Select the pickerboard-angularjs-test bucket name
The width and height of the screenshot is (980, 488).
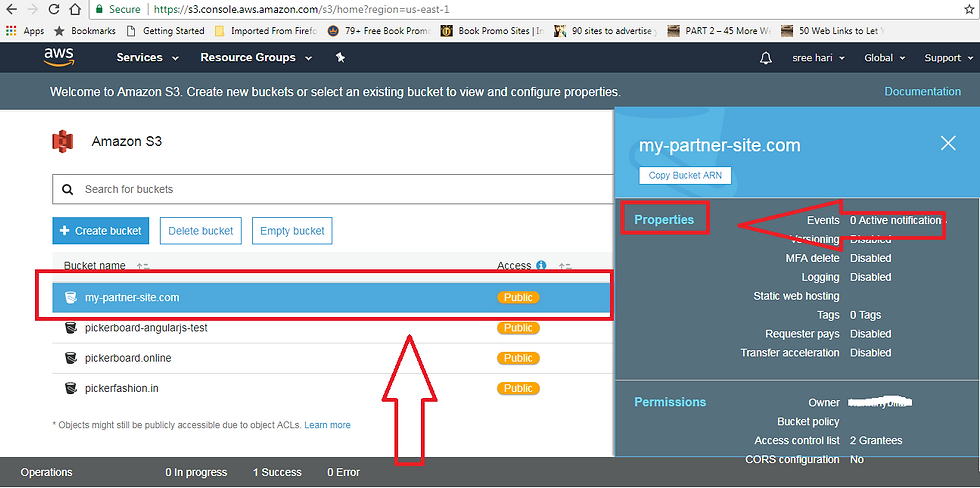pos(146,327)
